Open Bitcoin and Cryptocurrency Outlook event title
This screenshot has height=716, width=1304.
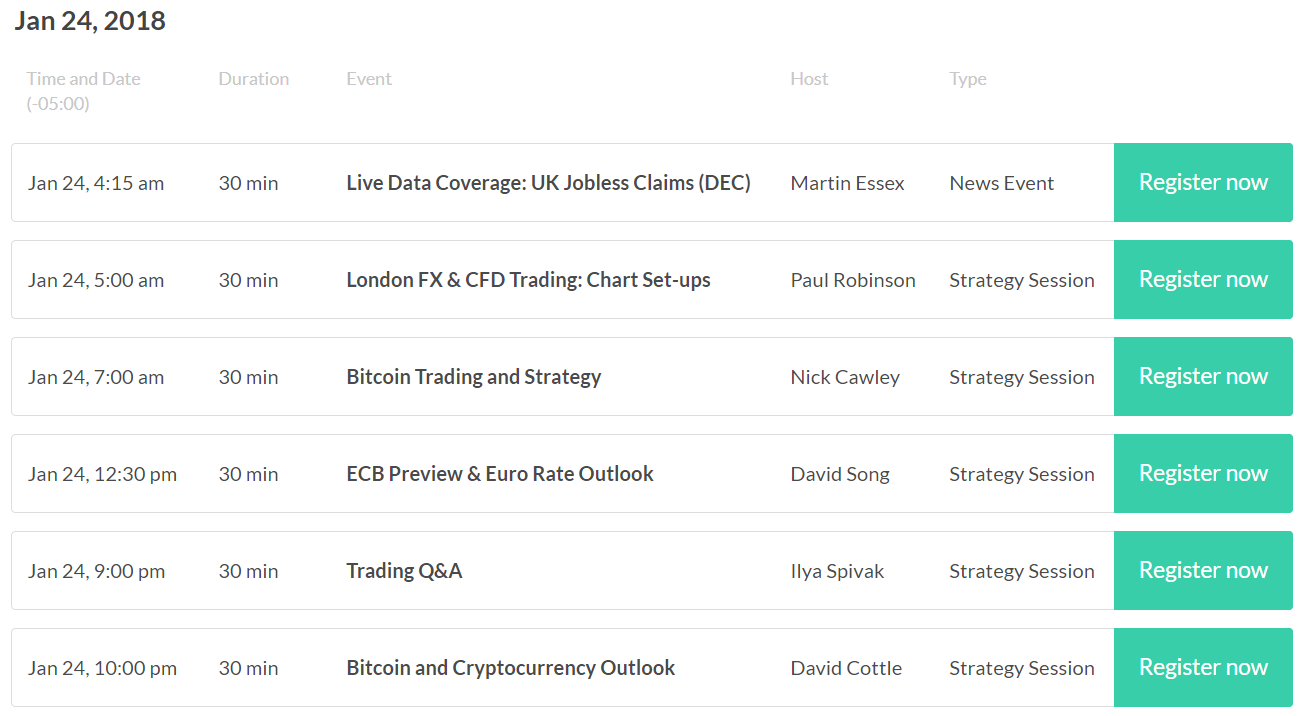(511, 668)
